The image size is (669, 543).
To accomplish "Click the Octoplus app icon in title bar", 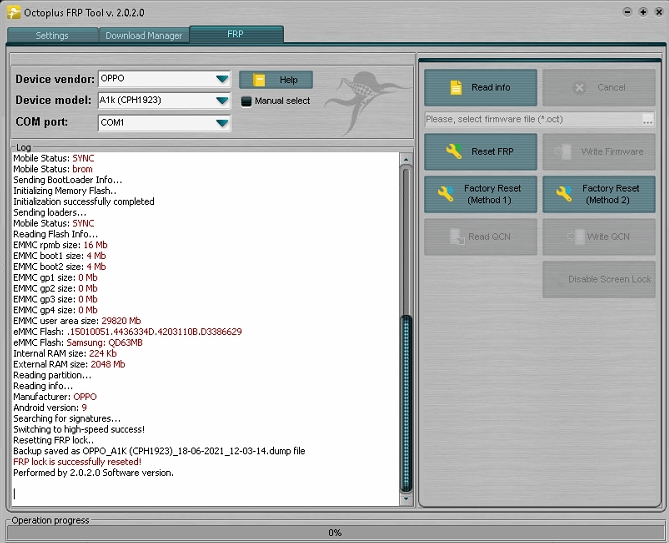I will point(13,12).
